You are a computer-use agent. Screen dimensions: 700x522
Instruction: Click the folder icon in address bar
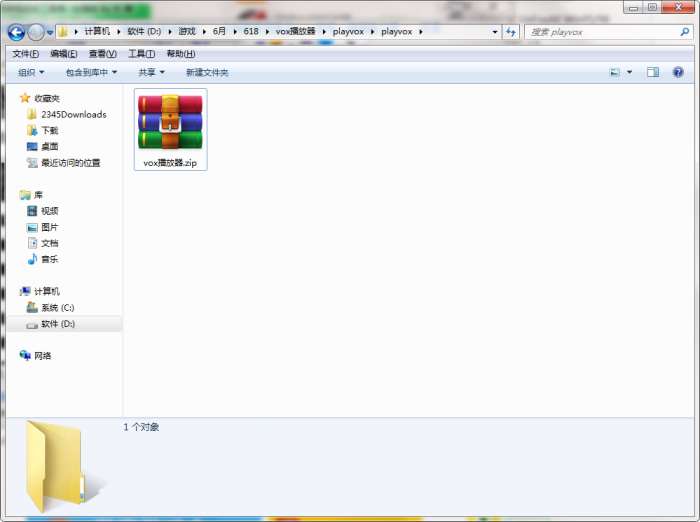tap(63, 32)
